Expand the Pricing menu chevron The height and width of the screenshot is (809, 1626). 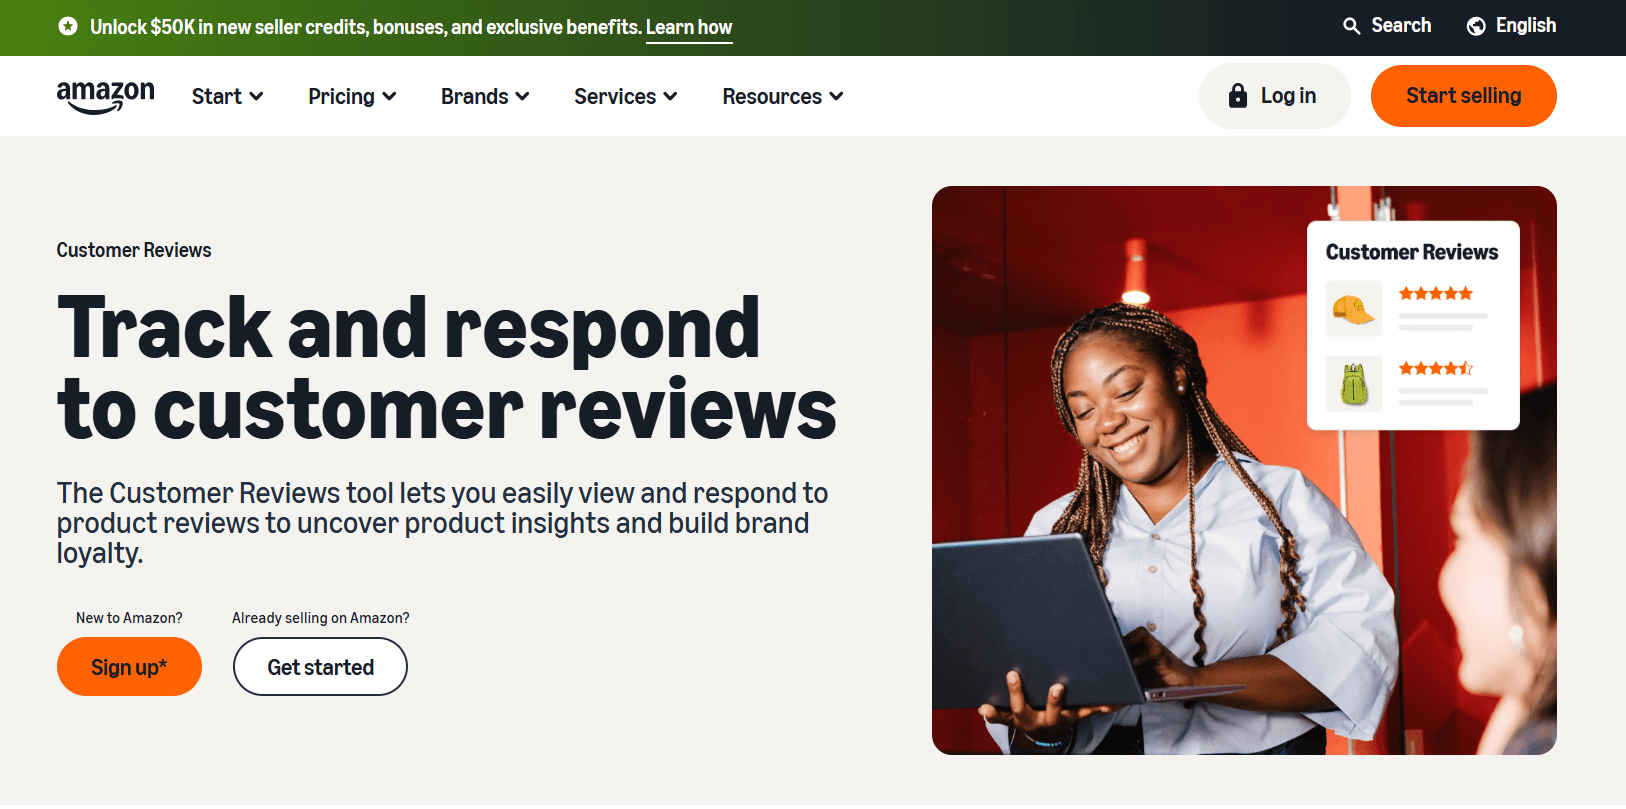(389, 96)
